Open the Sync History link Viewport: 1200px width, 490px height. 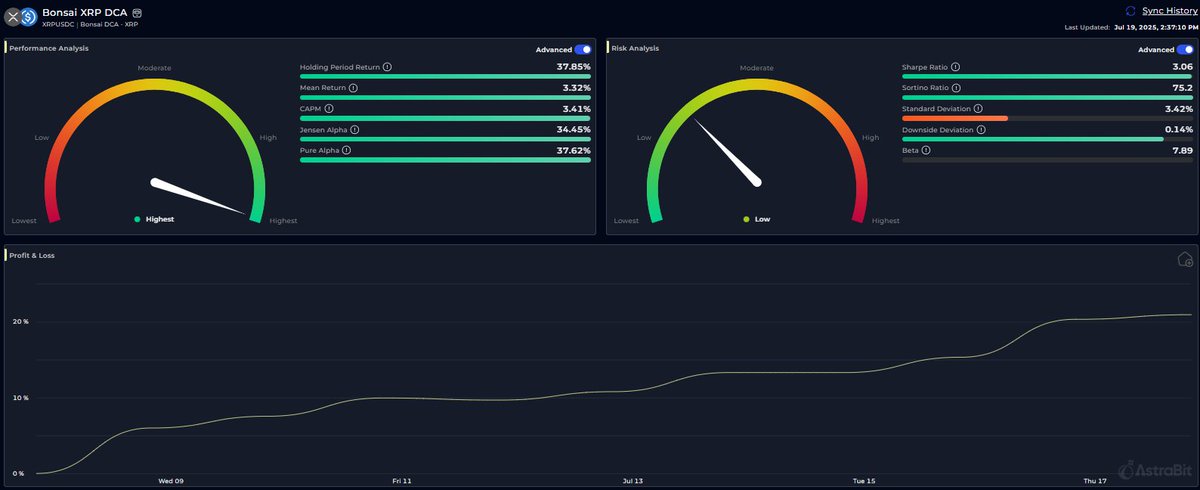(x=1168, y=10)
